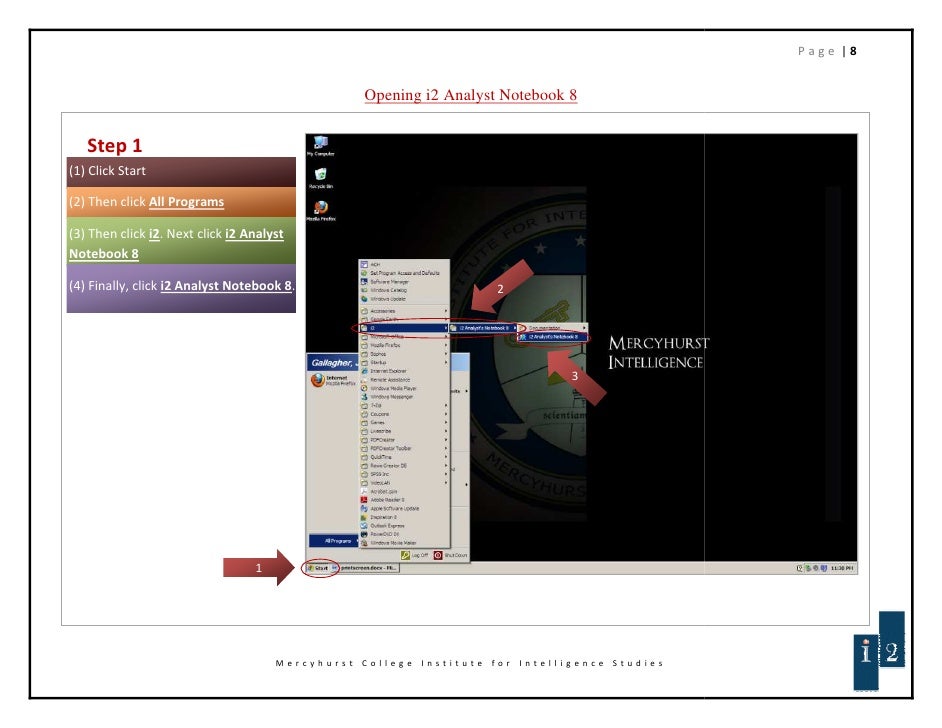Click the Log Off key icon

pos(406,555)
